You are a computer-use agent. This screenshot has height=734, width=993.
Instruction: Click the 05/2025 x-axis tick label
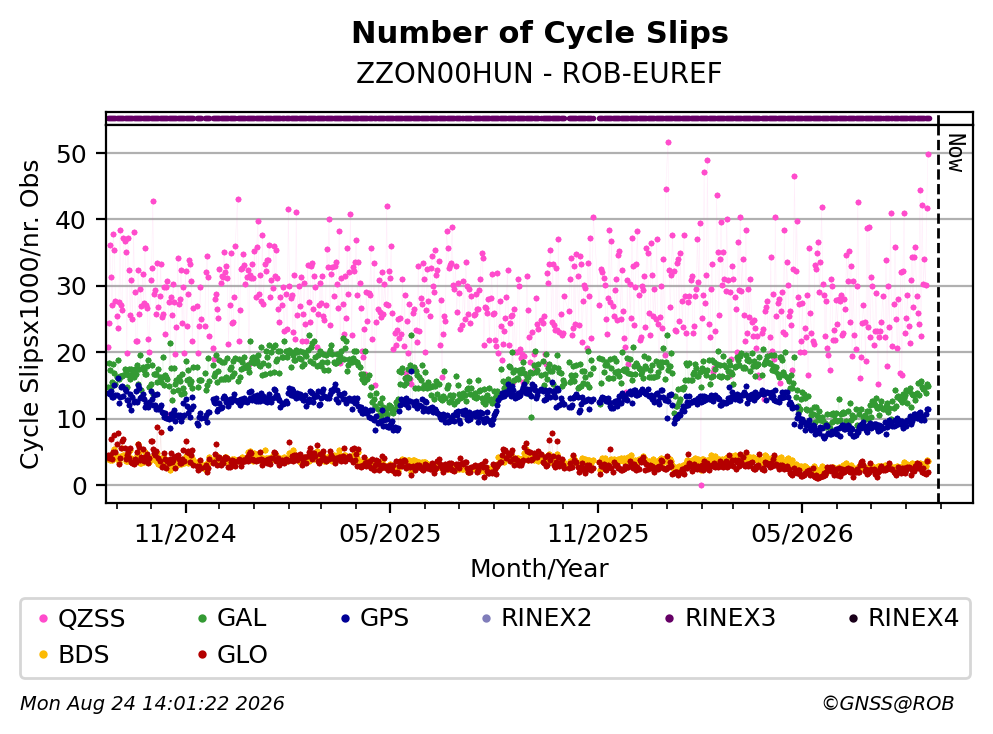click(x=389, y=534)
